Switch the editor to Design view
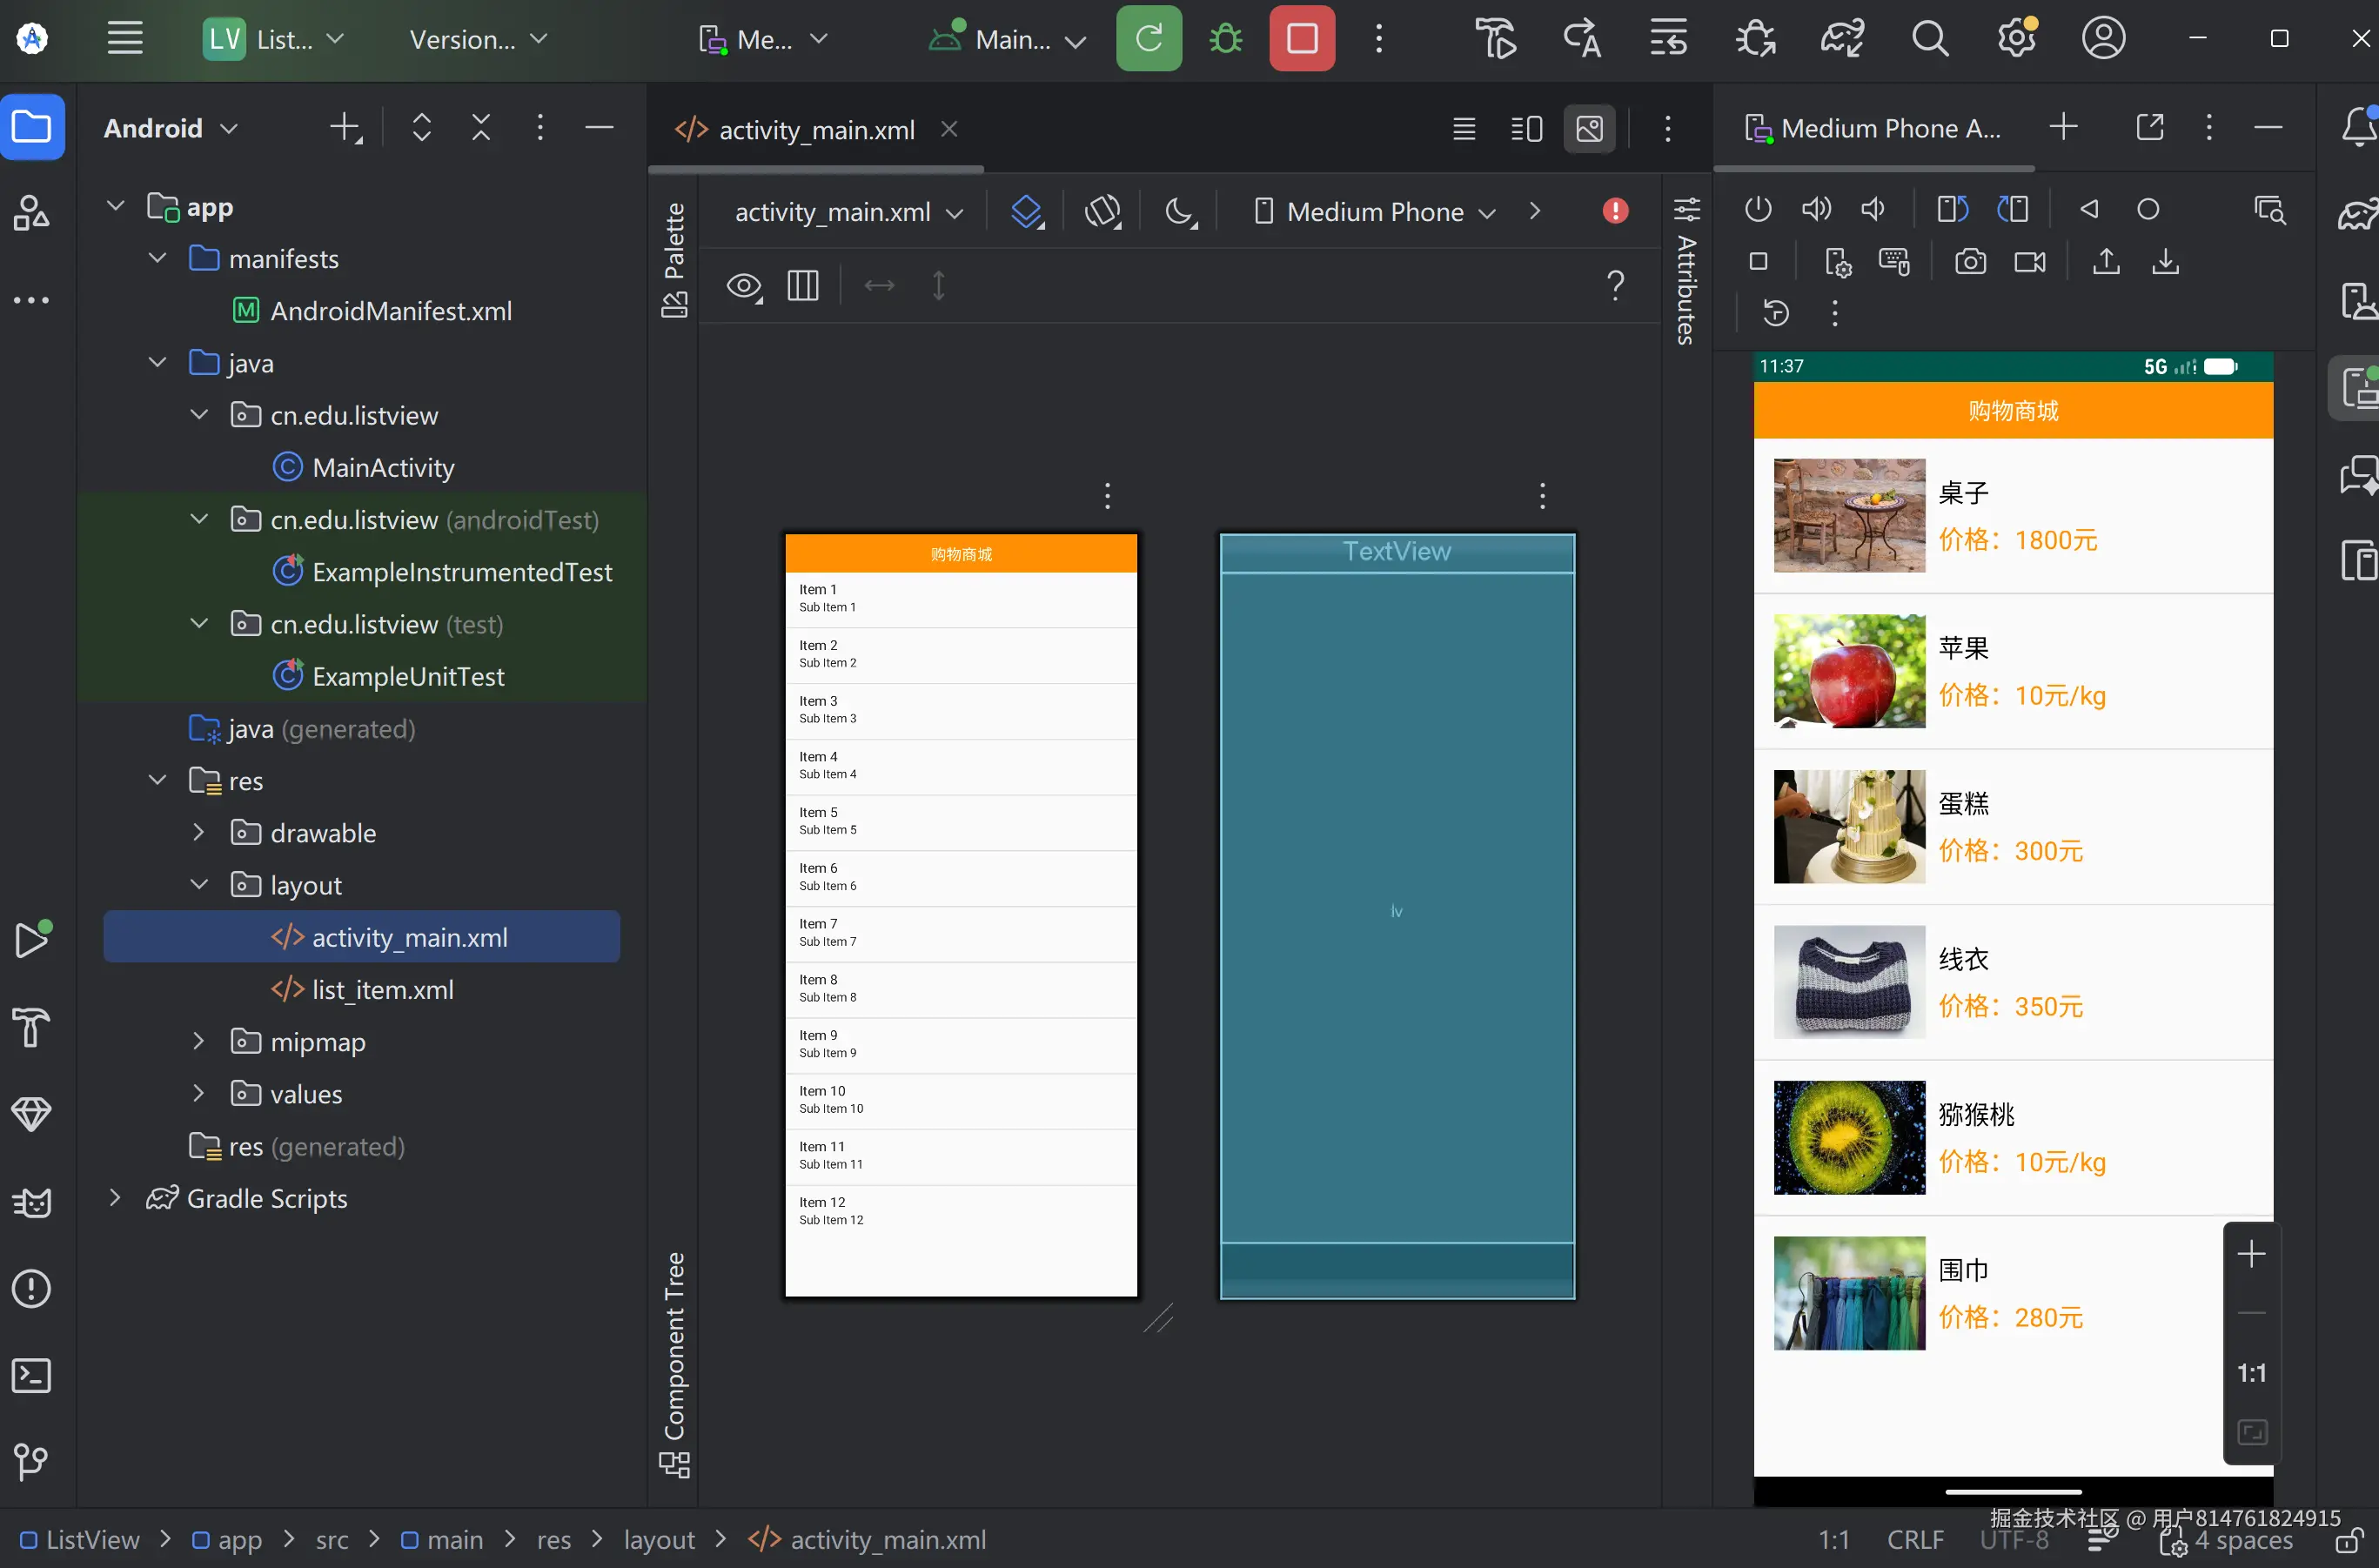 pos(1590,129)
